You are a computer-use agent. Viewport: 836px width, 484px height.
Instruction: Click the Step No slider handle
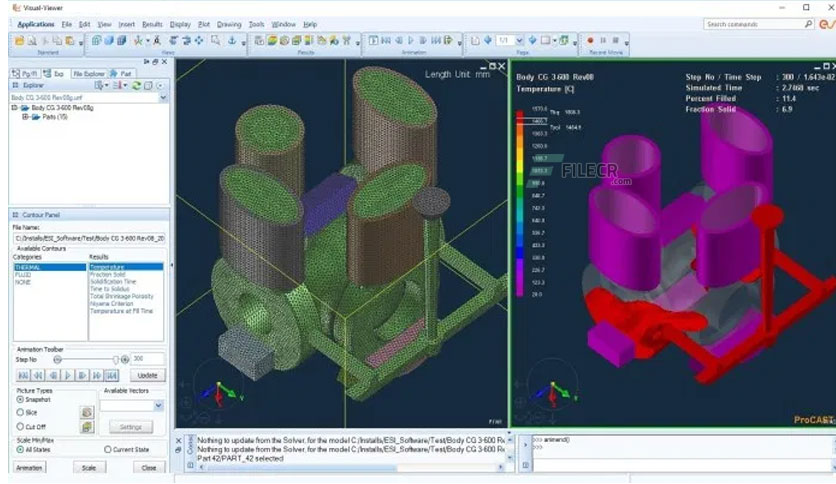coord(115,360)
